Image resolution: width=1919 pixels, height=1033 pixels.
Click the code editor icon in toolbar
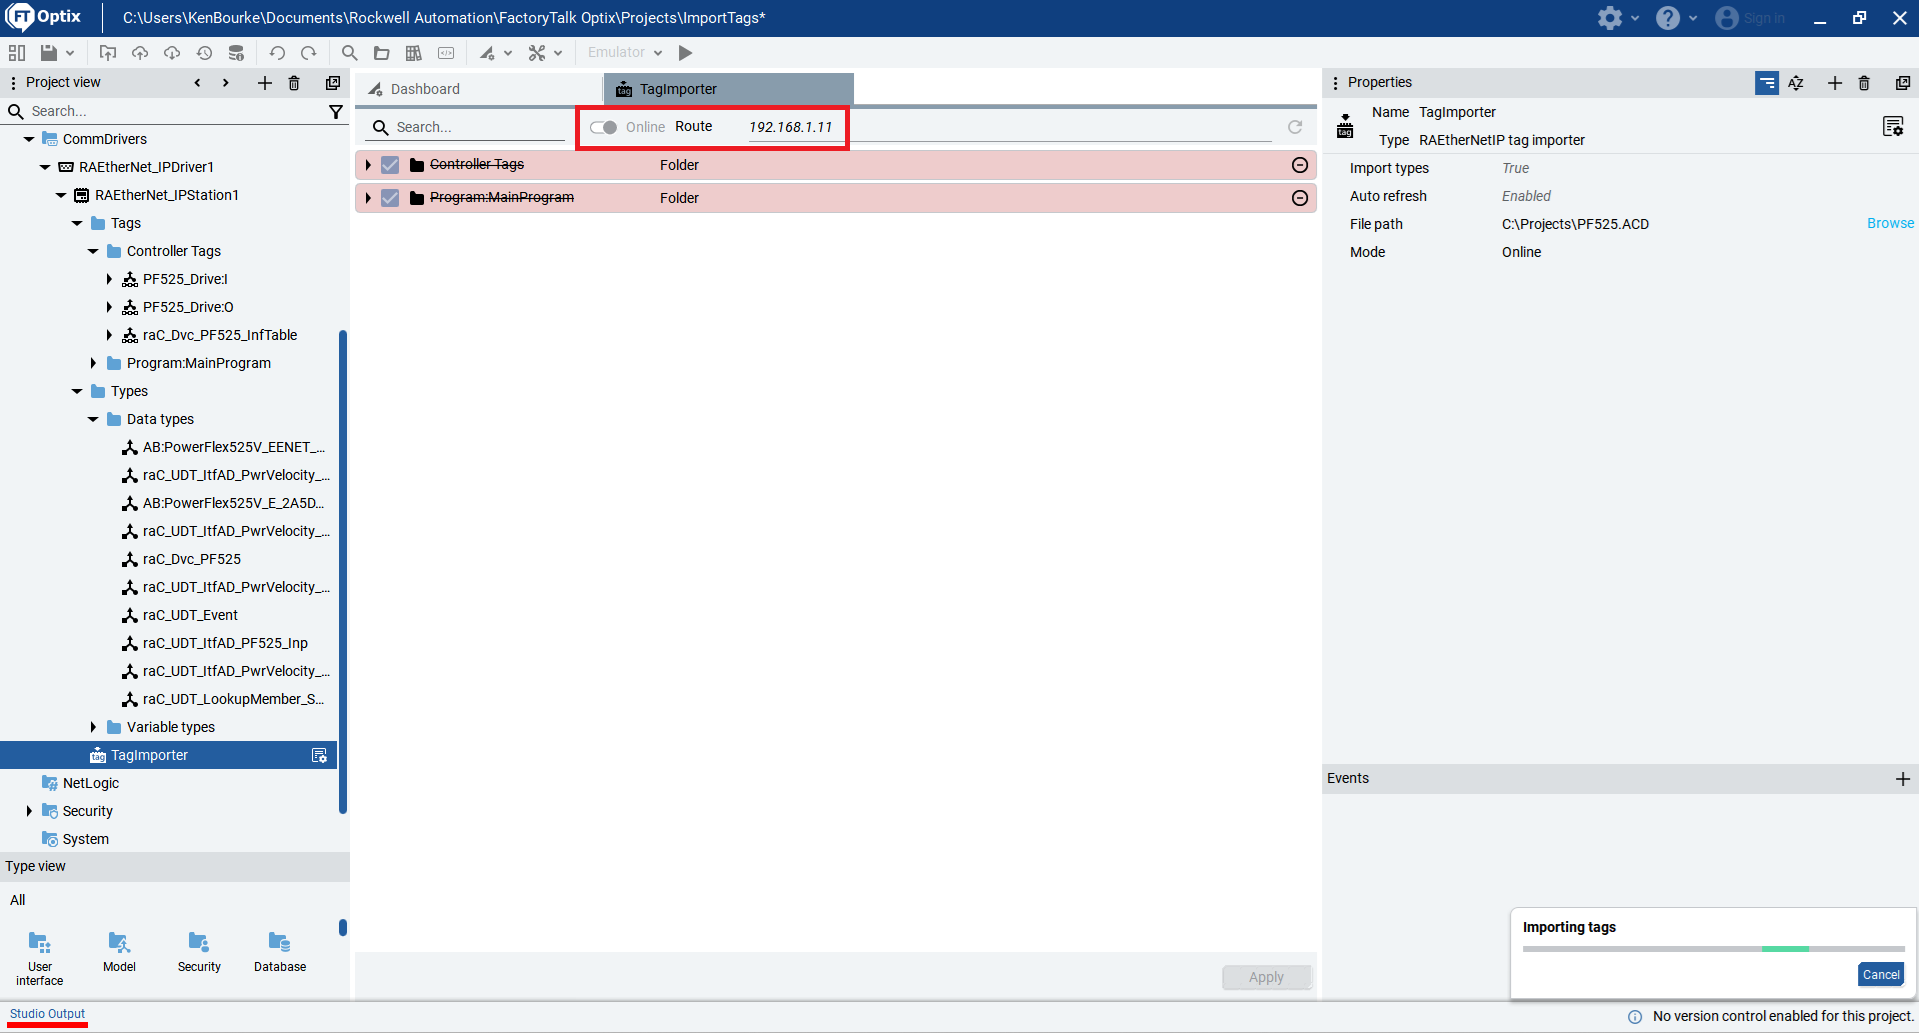(446, 53)
